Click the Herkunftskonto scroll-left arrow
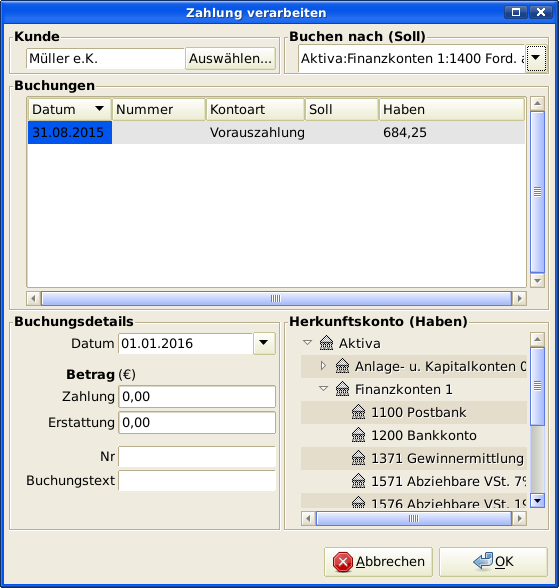The width and height of the screenshot is (559, 588). 308,519
